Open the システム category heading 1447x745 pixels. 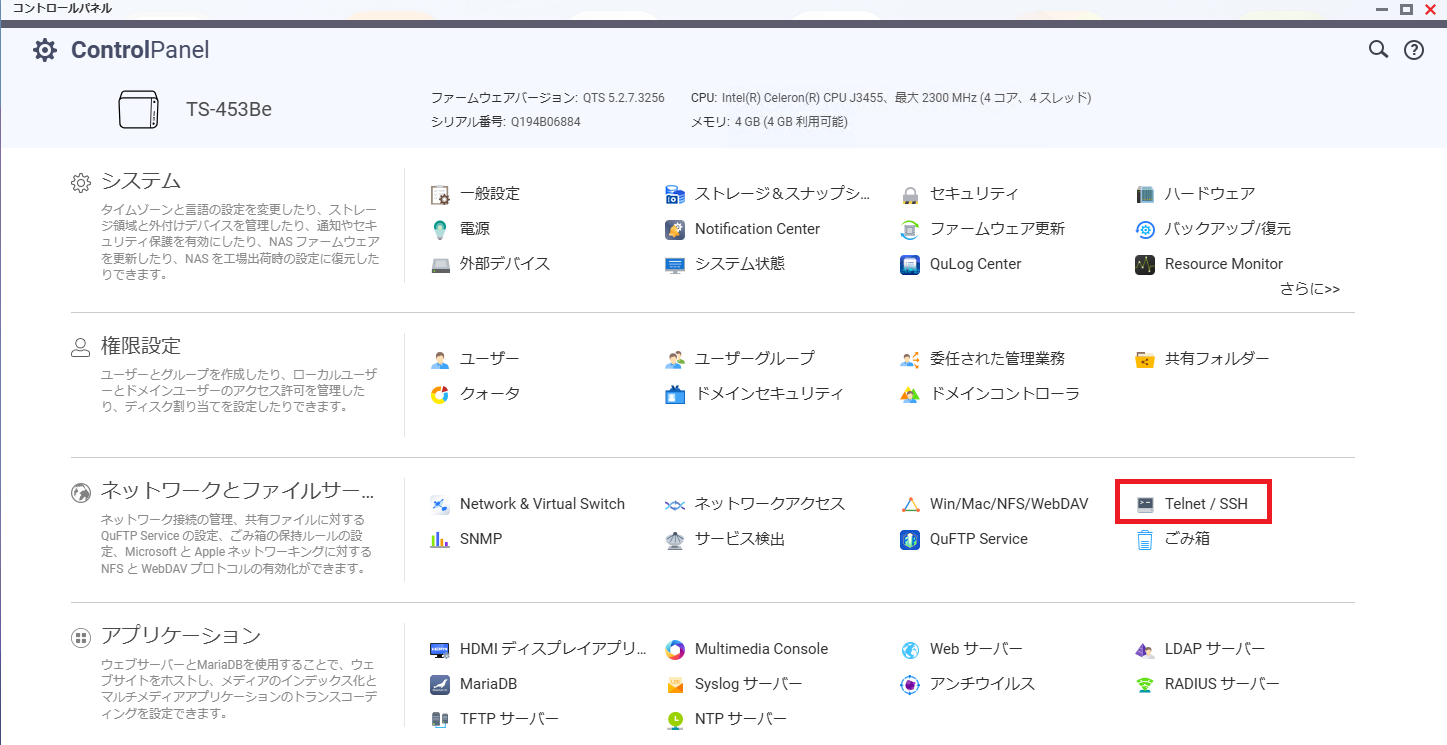[x=140, y=181]
